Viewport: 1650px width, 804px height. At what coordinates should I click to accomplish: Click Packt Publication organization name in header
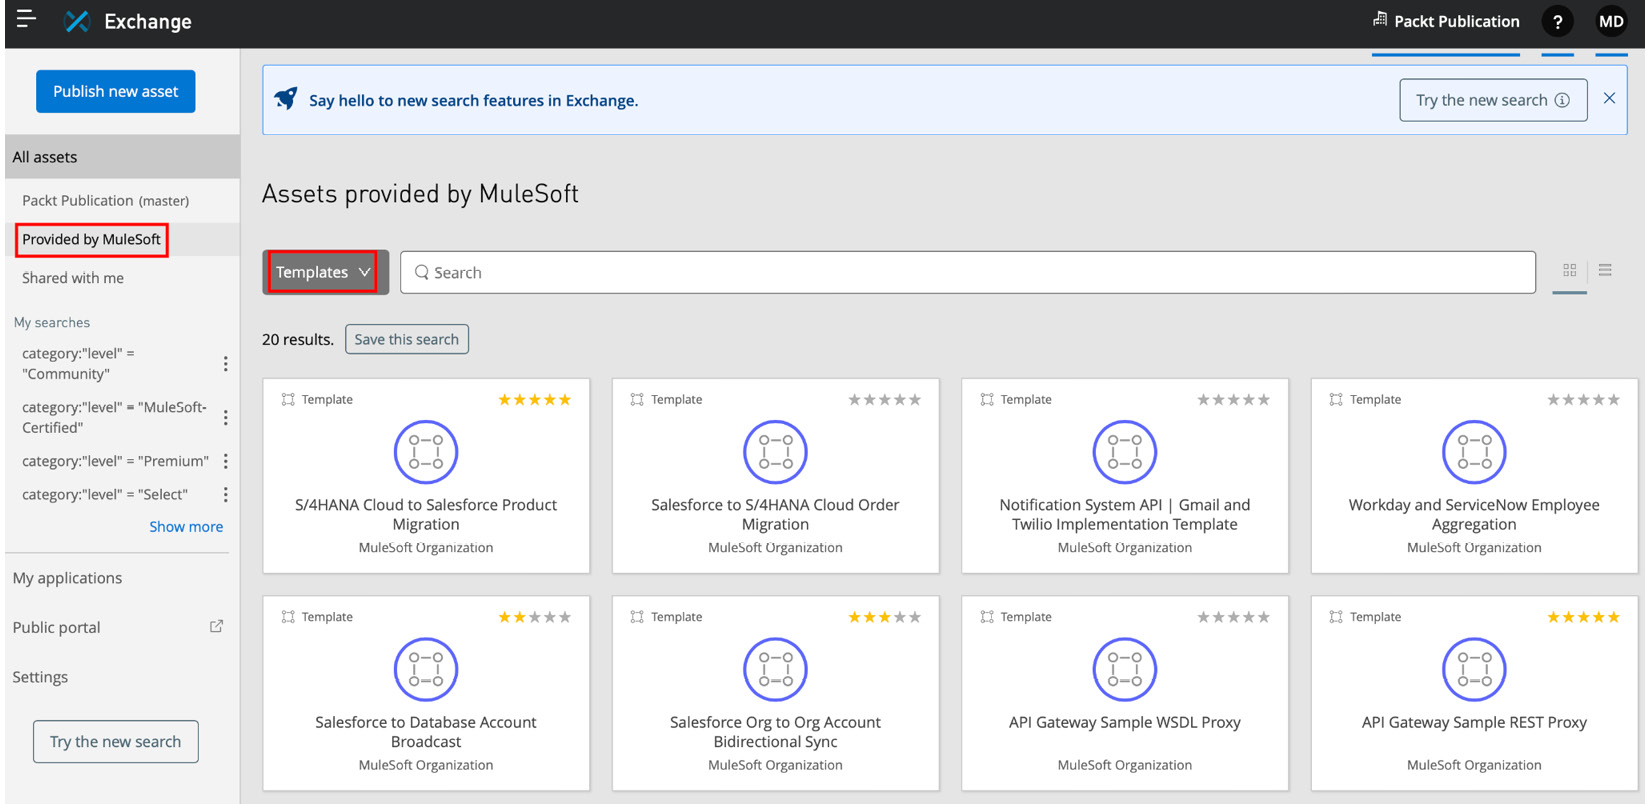point(1456,21)
